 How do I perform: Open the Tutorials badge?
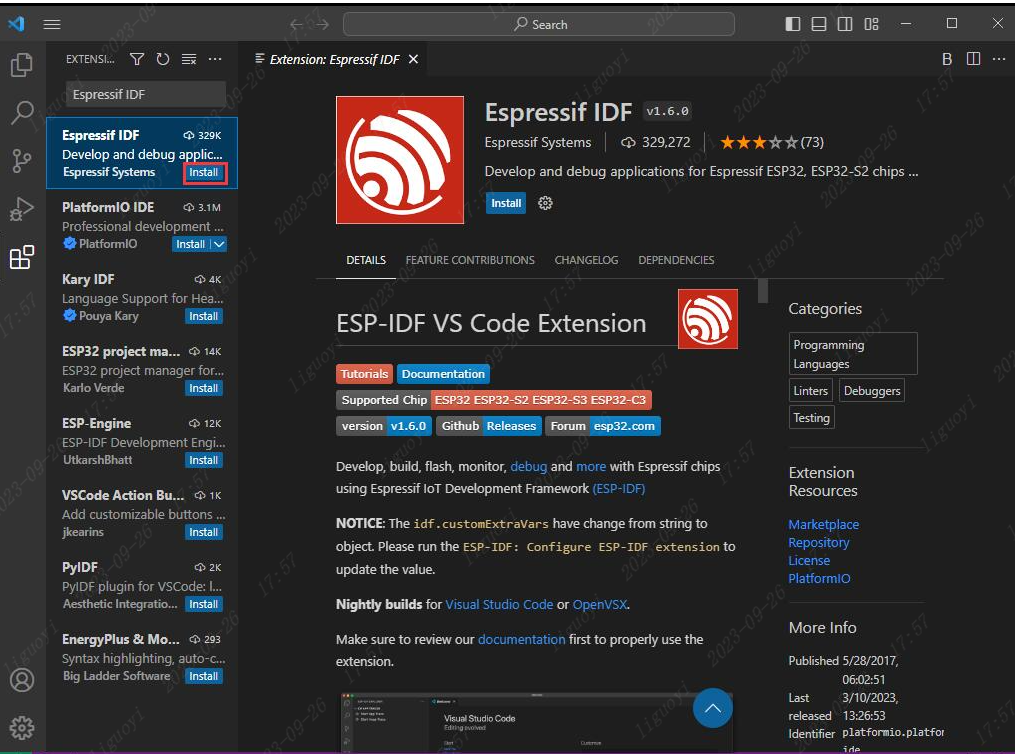tap(364, 374)
